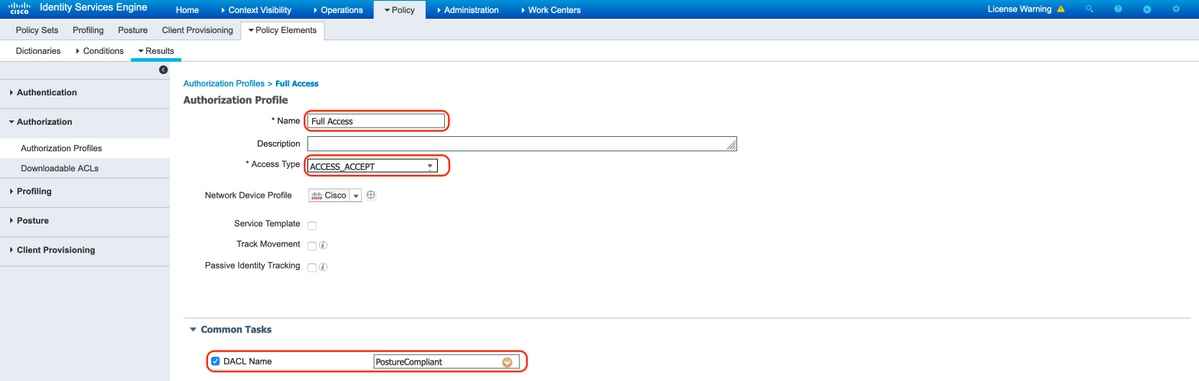Open the PostureCompliant DACL dropdown
The height and width of the screenshot is (381, 1199).
click(446, 362)
